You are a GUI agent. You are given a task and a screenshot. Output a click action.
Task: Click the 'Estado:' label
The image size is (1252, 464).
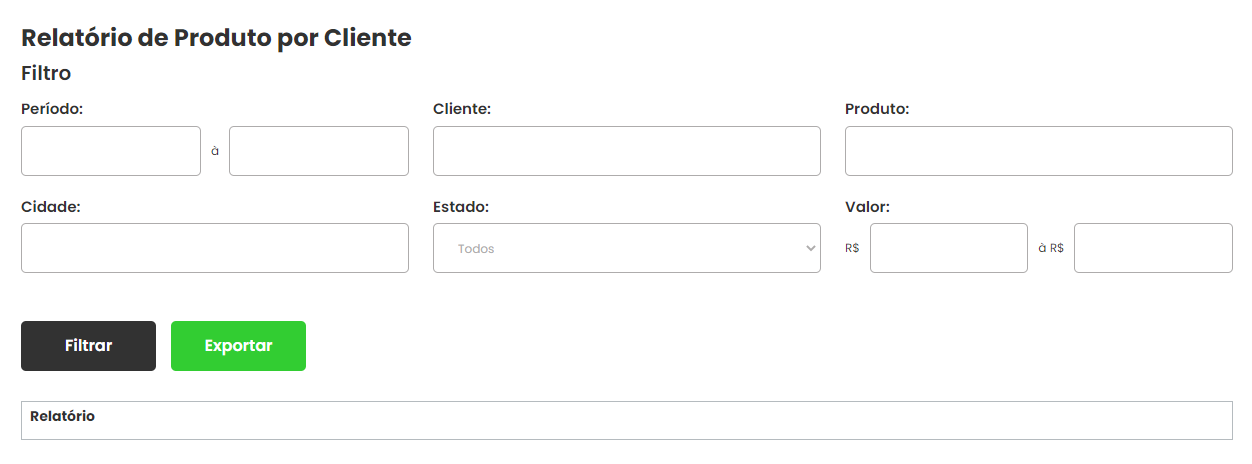(x=461, y=206)
